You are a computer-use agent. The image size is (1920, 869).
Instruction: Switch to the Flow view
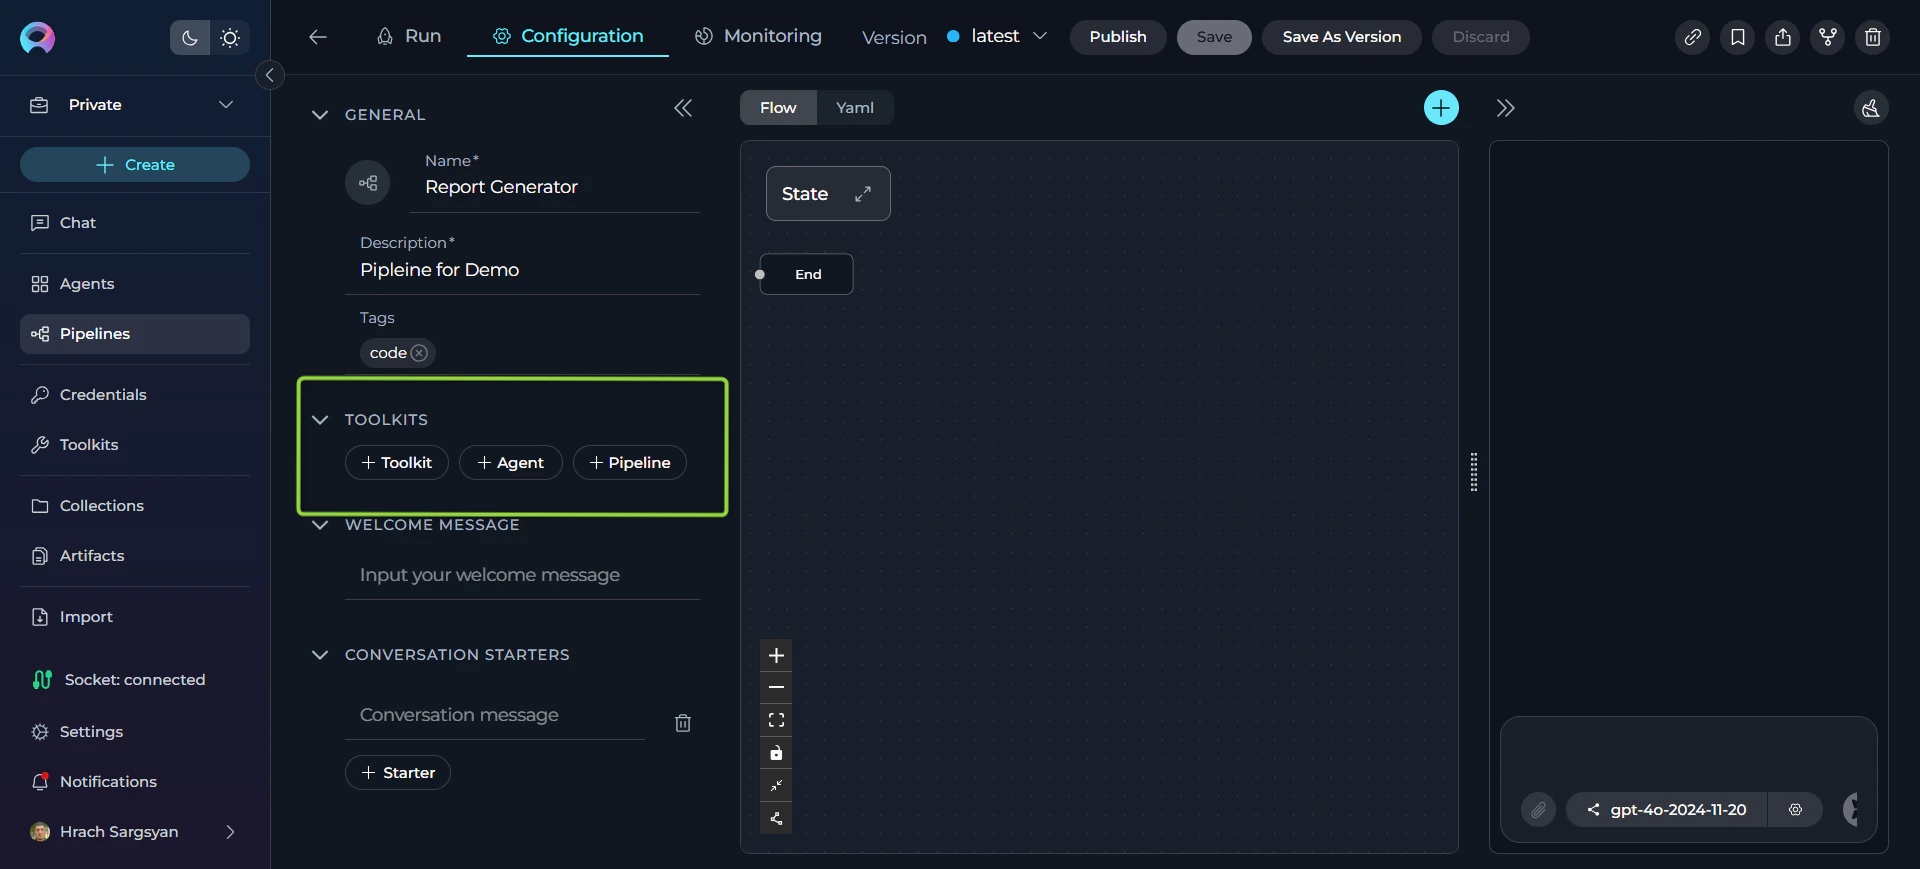(778, 108)
